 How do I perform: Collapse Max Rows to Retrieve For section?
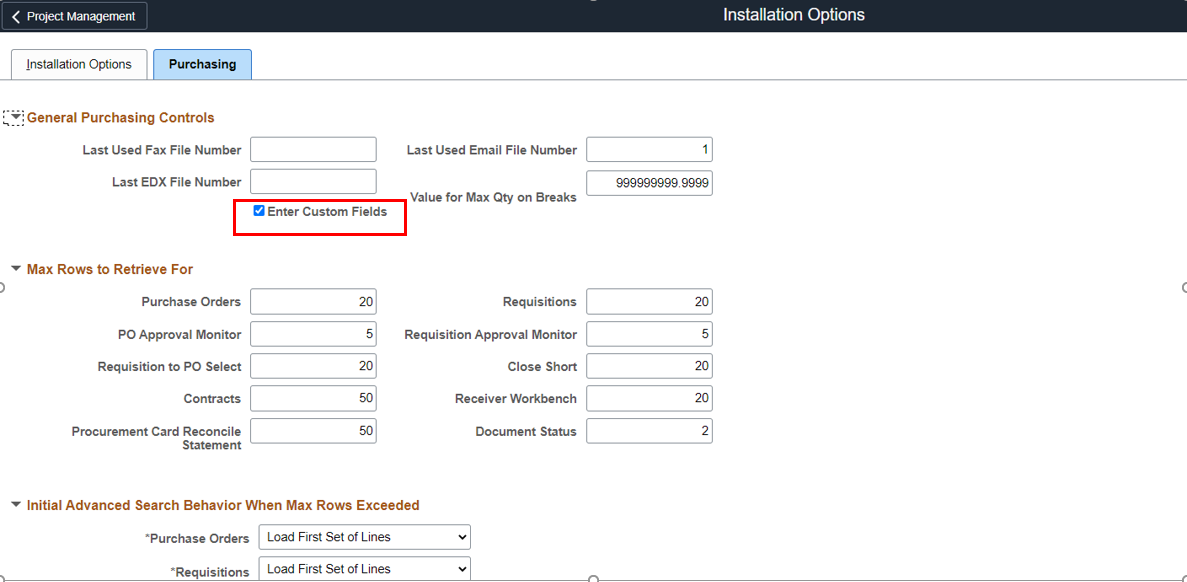click(x=16, y=269)
